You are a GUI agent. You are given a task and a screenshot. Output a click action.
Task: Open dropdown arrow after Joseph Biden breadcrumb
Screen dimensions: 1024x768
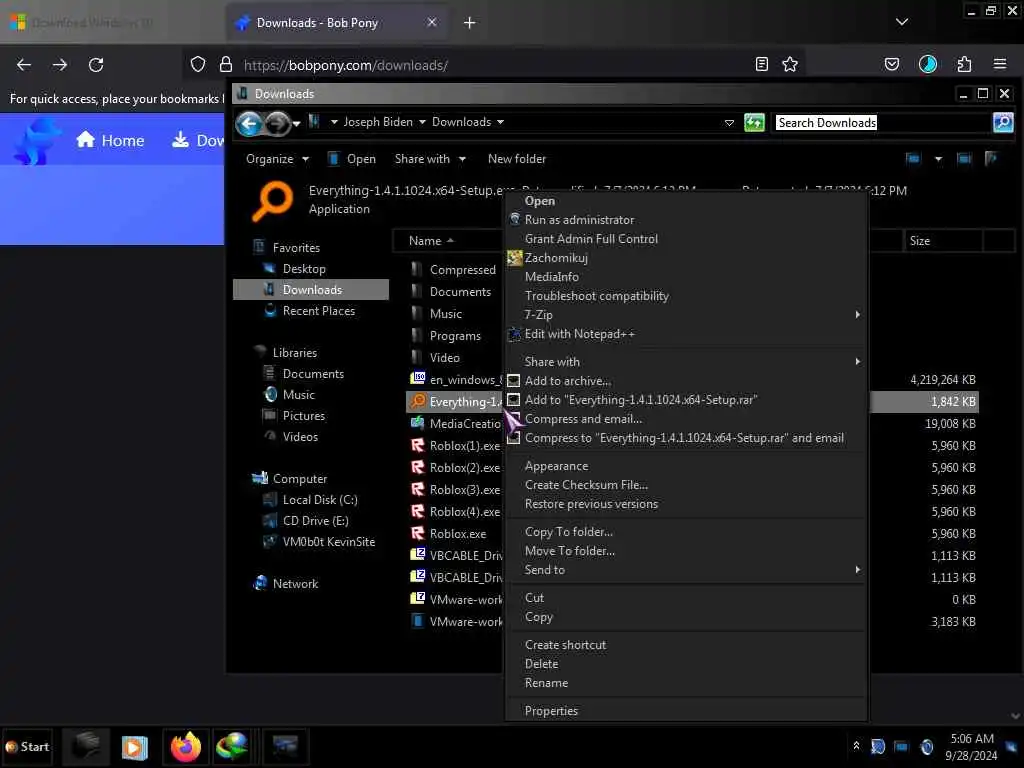coord(423,122)
